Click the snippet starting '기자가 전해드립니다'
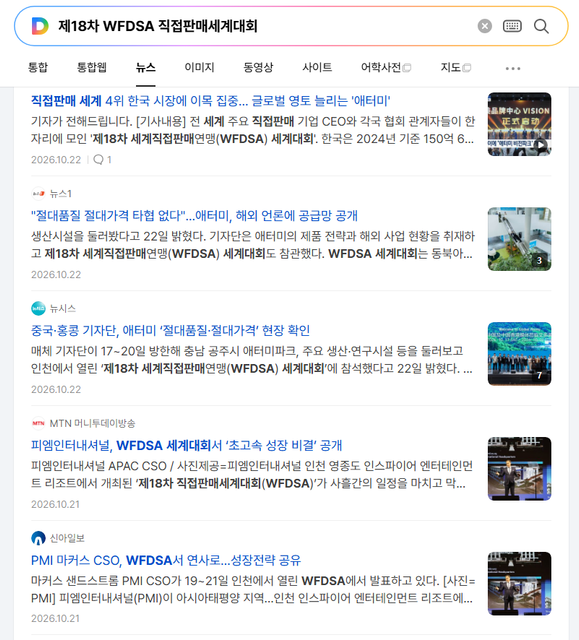The image size is (579, 640). (253, 130)
